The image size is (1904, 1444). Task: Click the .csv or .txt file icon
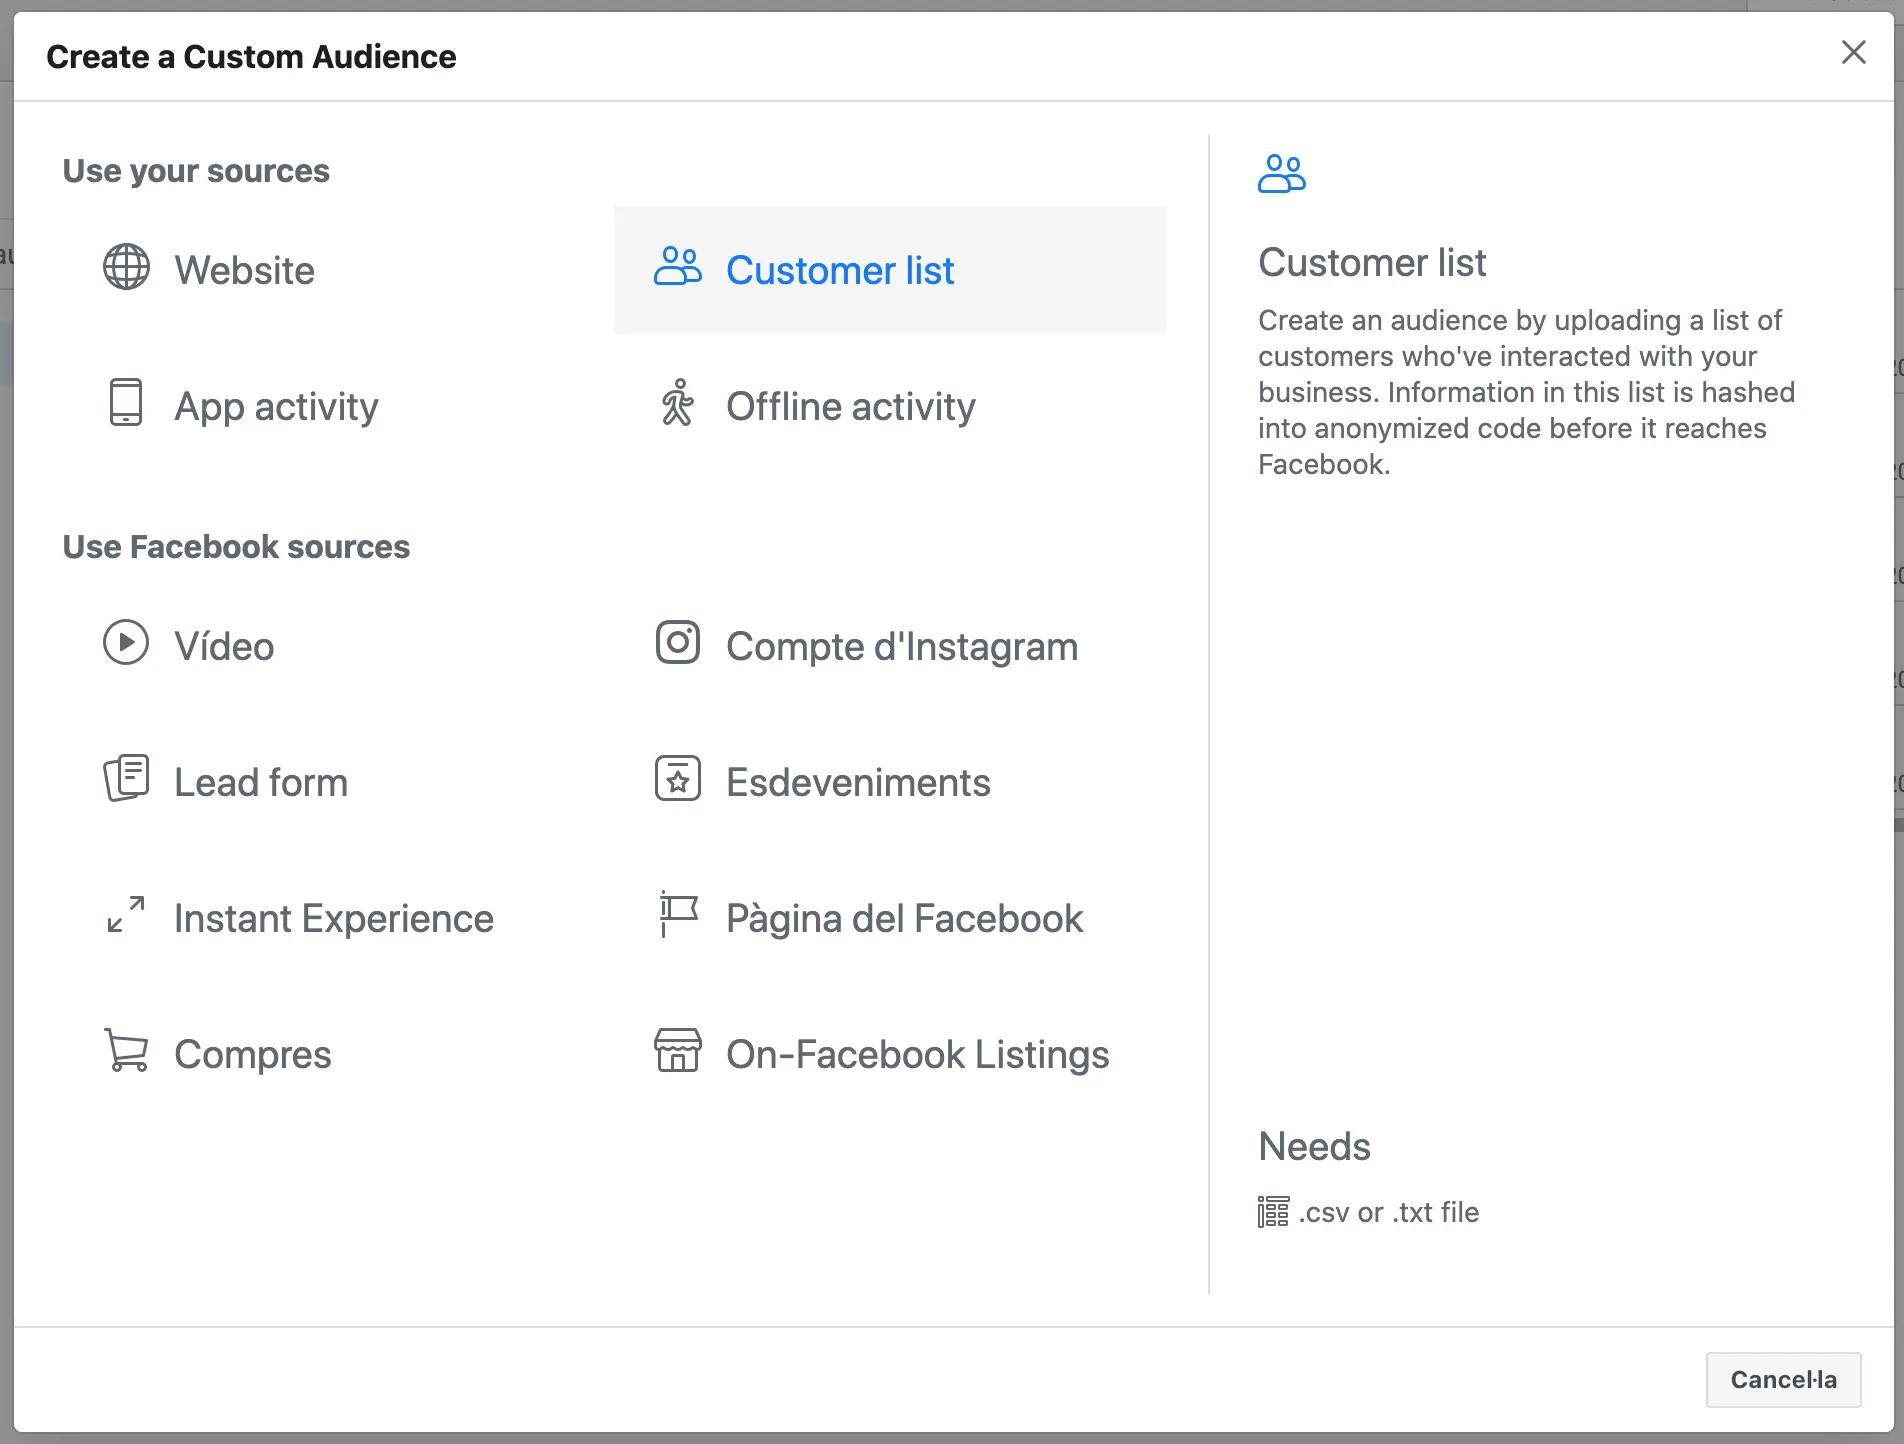(x=1272, y=1211)
